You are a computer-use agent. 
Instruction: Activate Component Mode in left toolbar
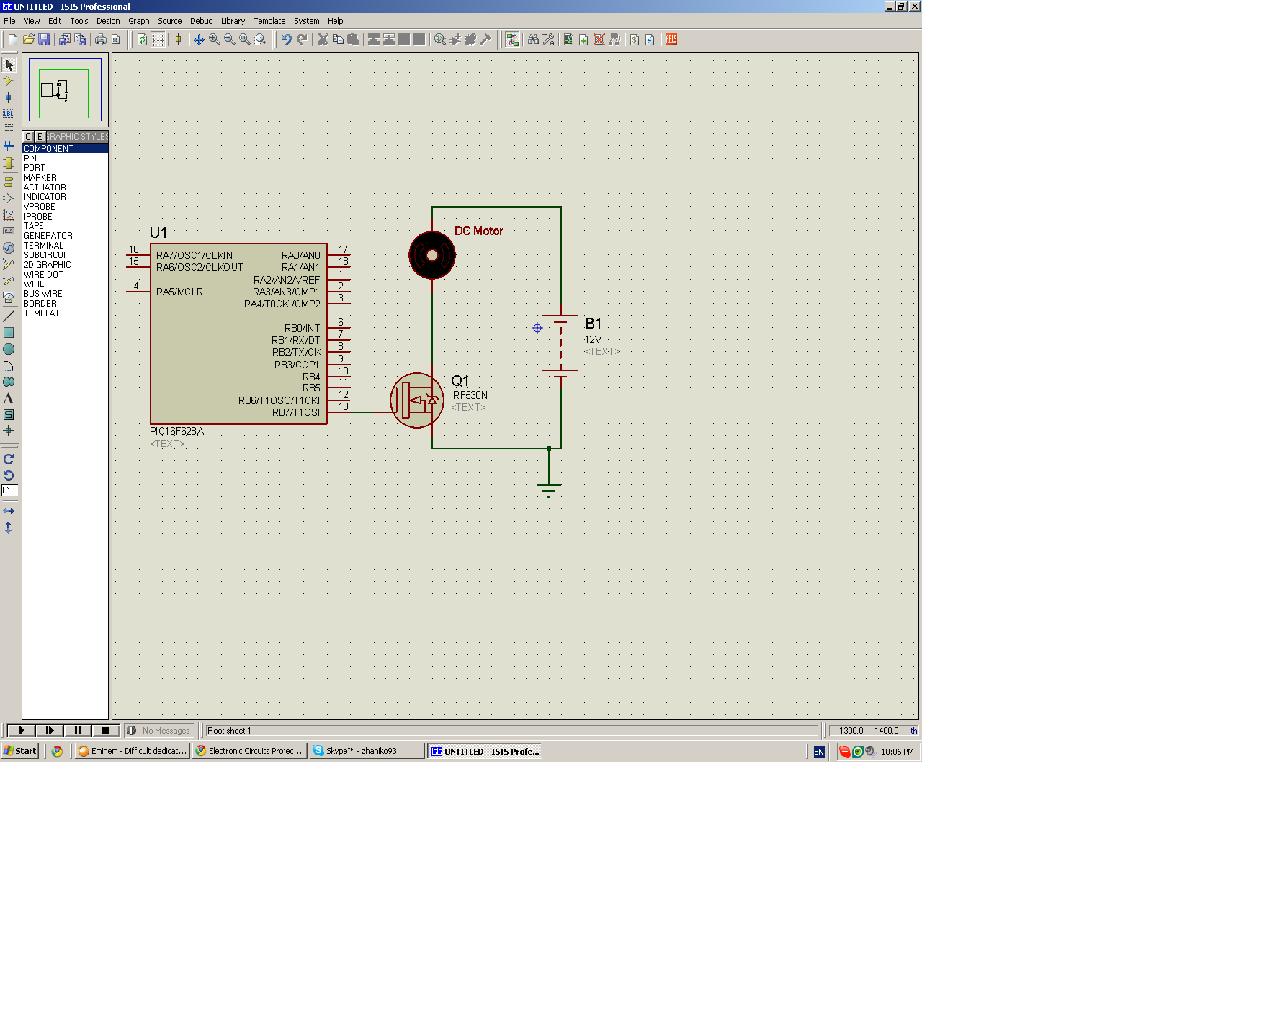tap(9, 81)
